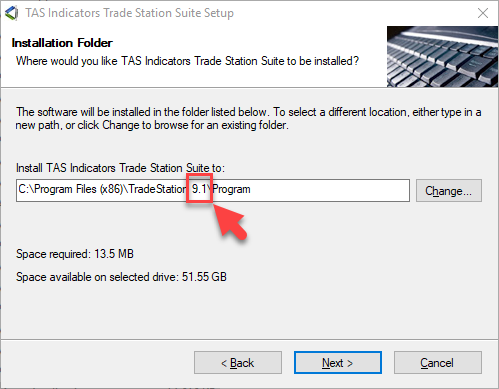
Task: Click the Installation Folder heading
Action: (x=62, y=43)
